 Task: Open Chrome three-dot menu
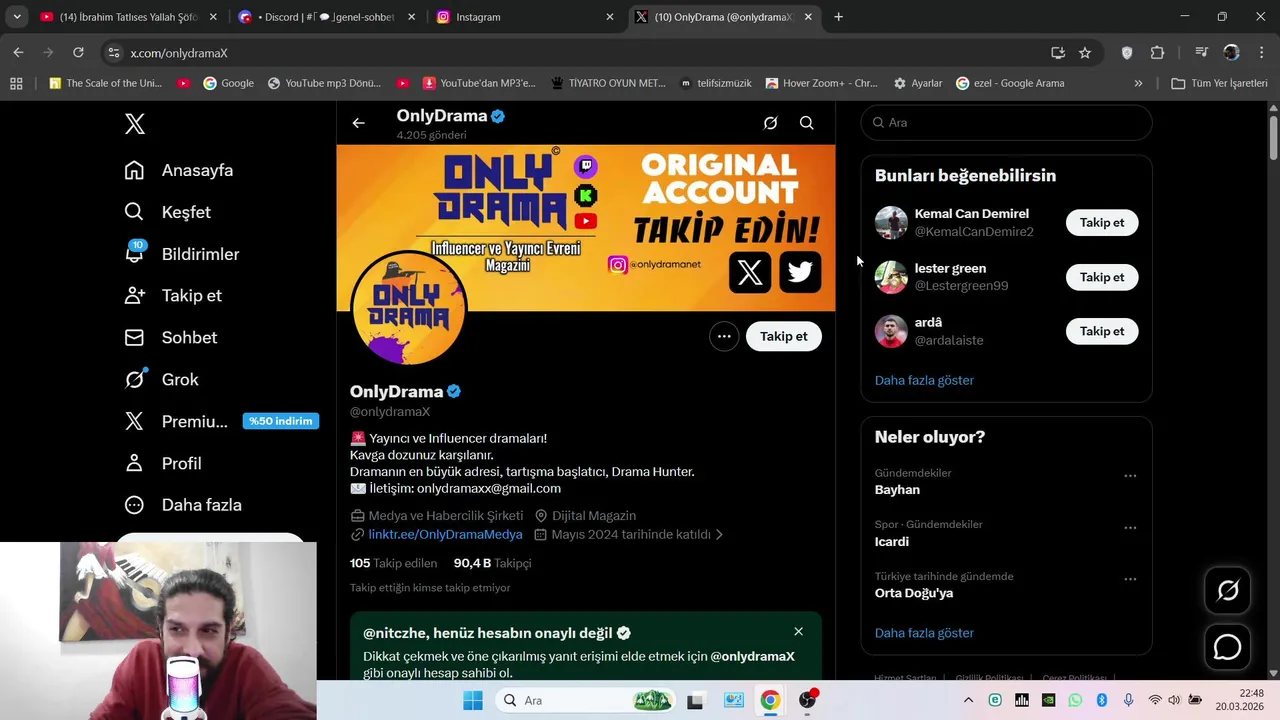point(1260,53)
